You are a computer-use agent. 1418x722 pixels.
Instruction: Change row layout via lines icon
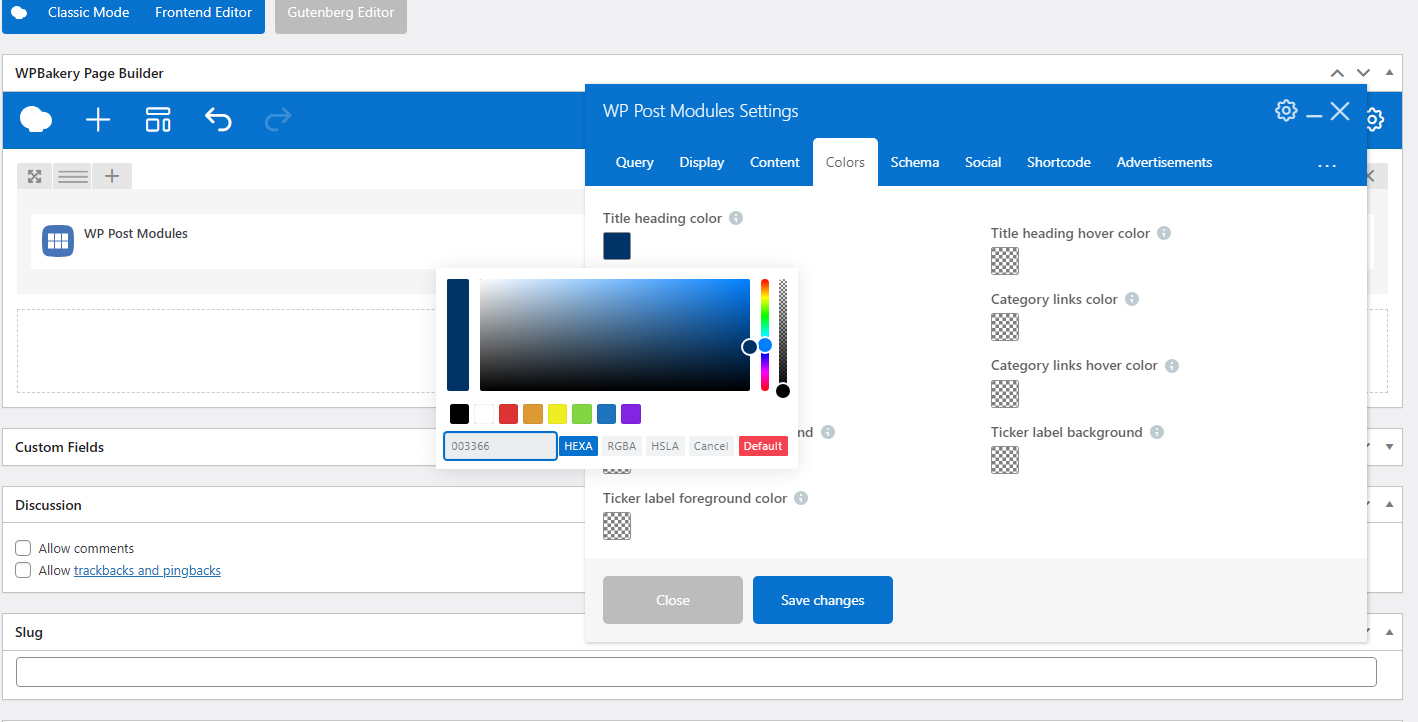pos(73,176)
